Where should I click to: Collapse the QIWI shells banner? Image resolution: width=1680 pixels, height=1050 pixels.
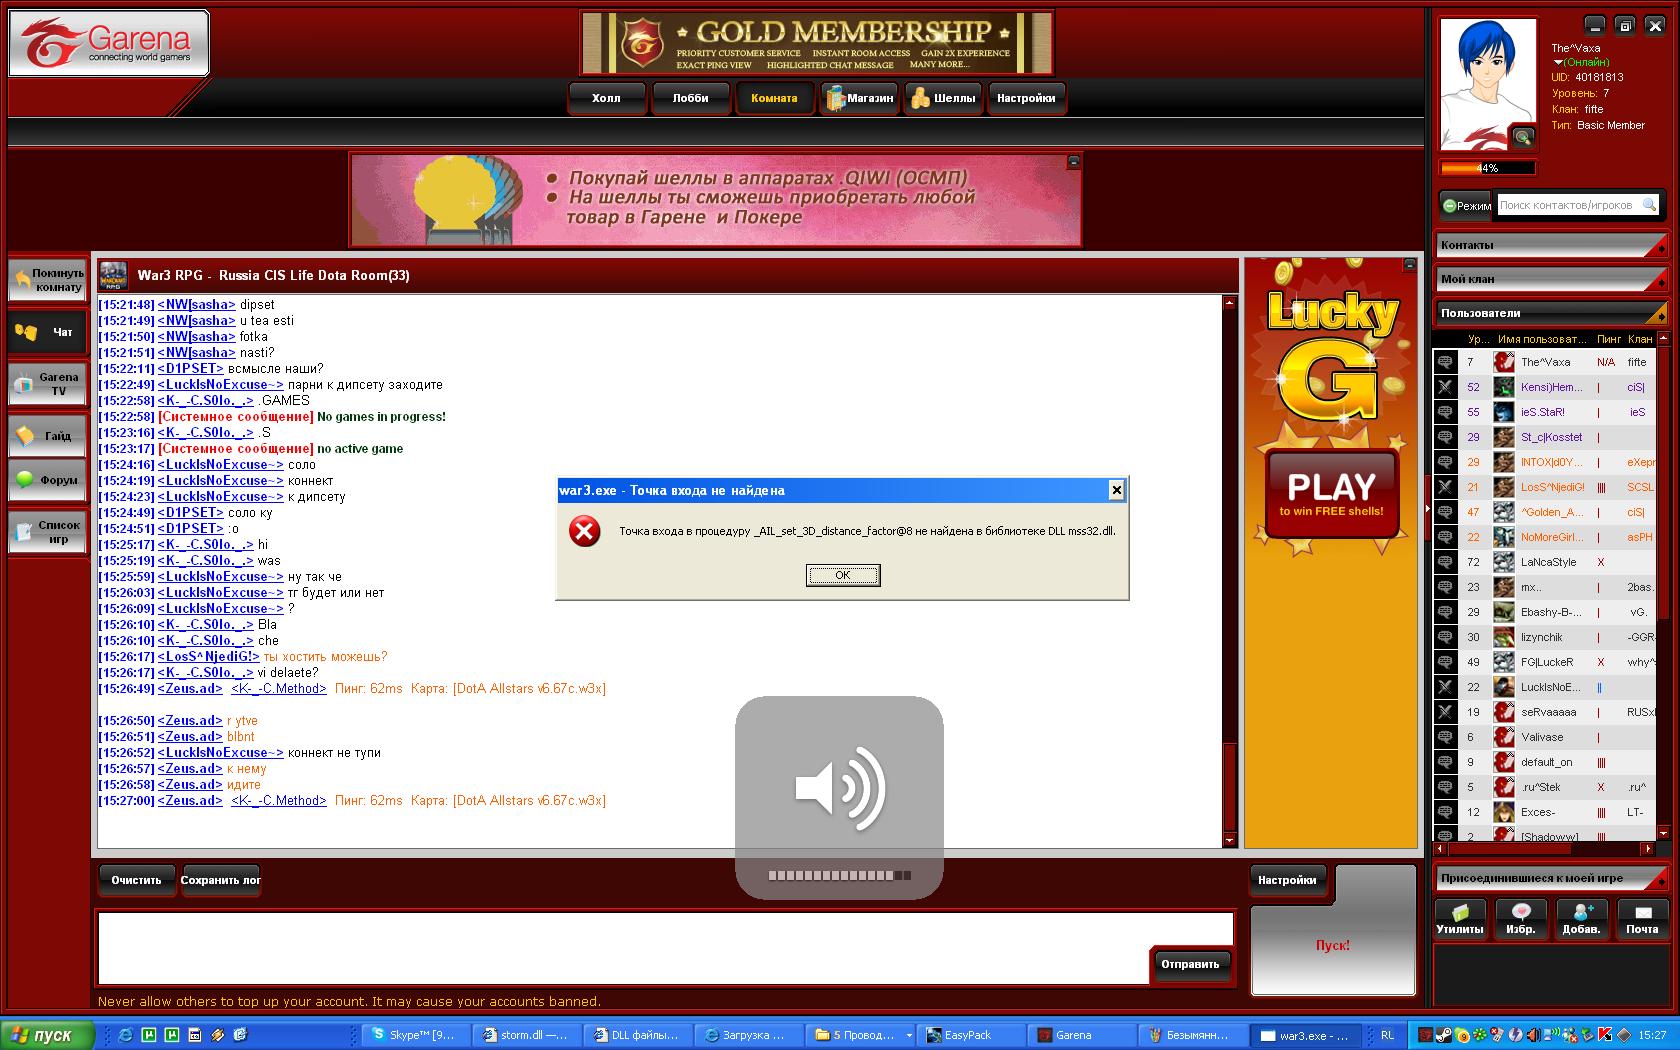tap(1073, 161)
